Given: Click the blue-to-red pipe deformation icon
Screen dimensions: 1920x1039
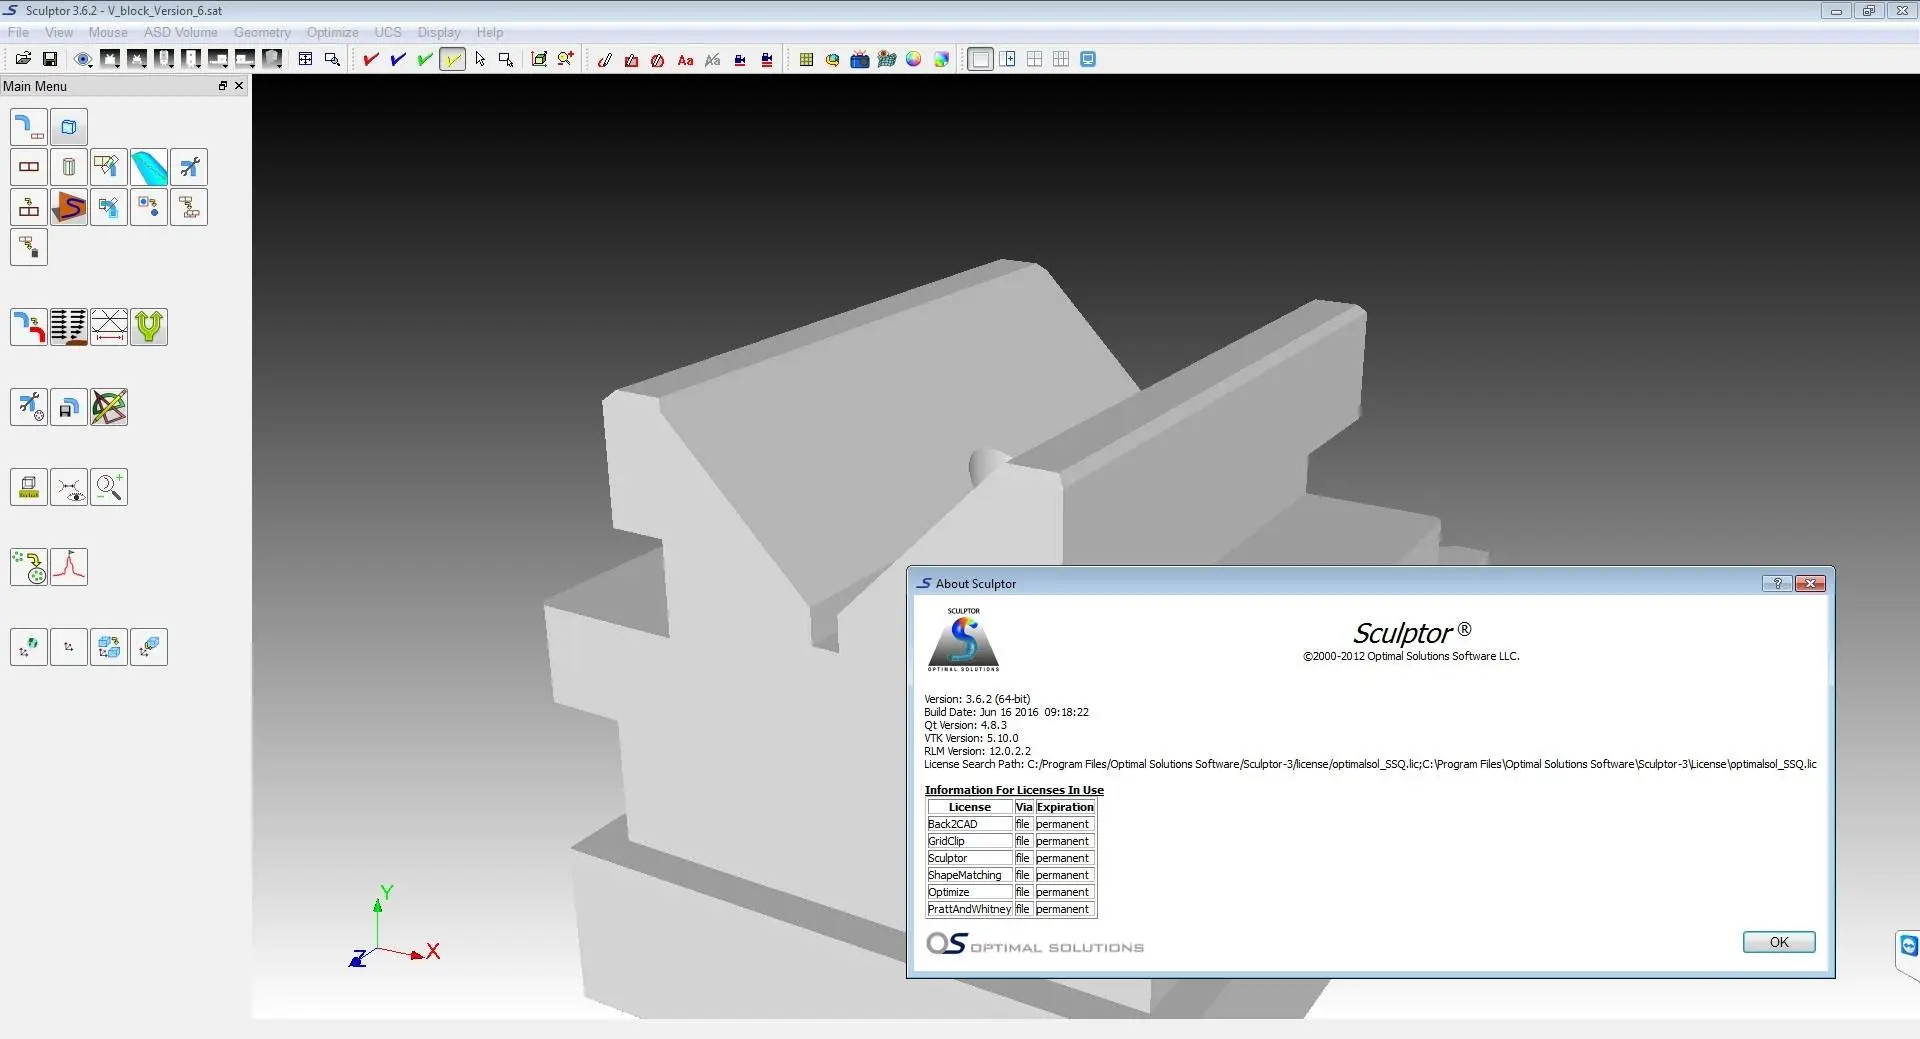Looking at the screenshot, I should pyautogui.click(x=29, y=327).
